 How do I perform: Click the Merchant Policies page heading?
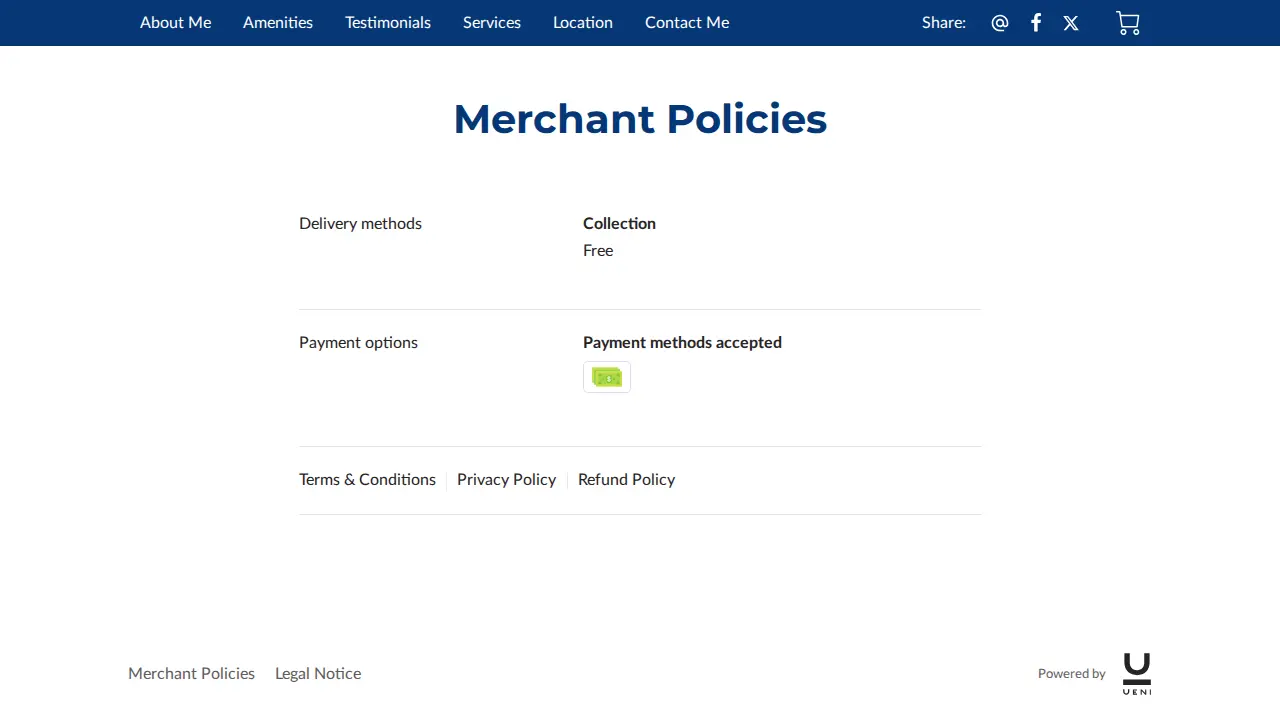click(x=640, y=119)
